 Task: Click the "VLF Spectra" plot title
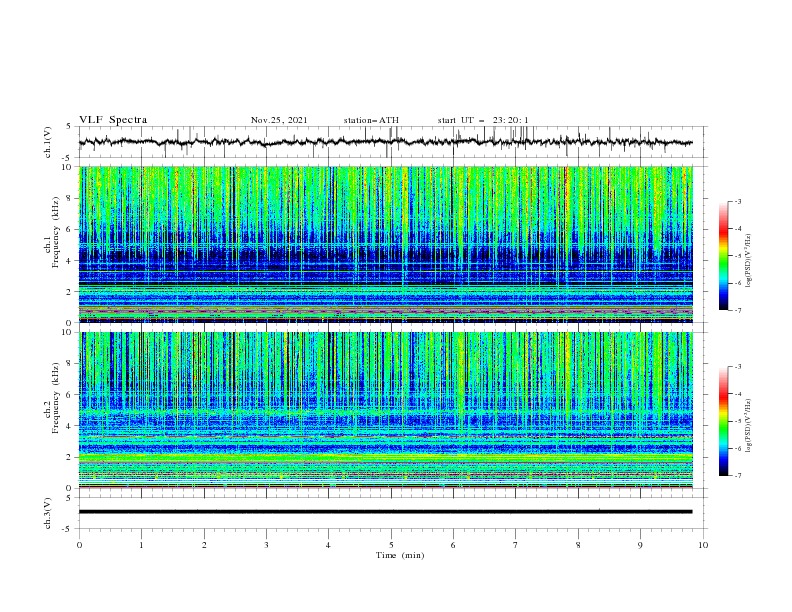click(113, 120)
